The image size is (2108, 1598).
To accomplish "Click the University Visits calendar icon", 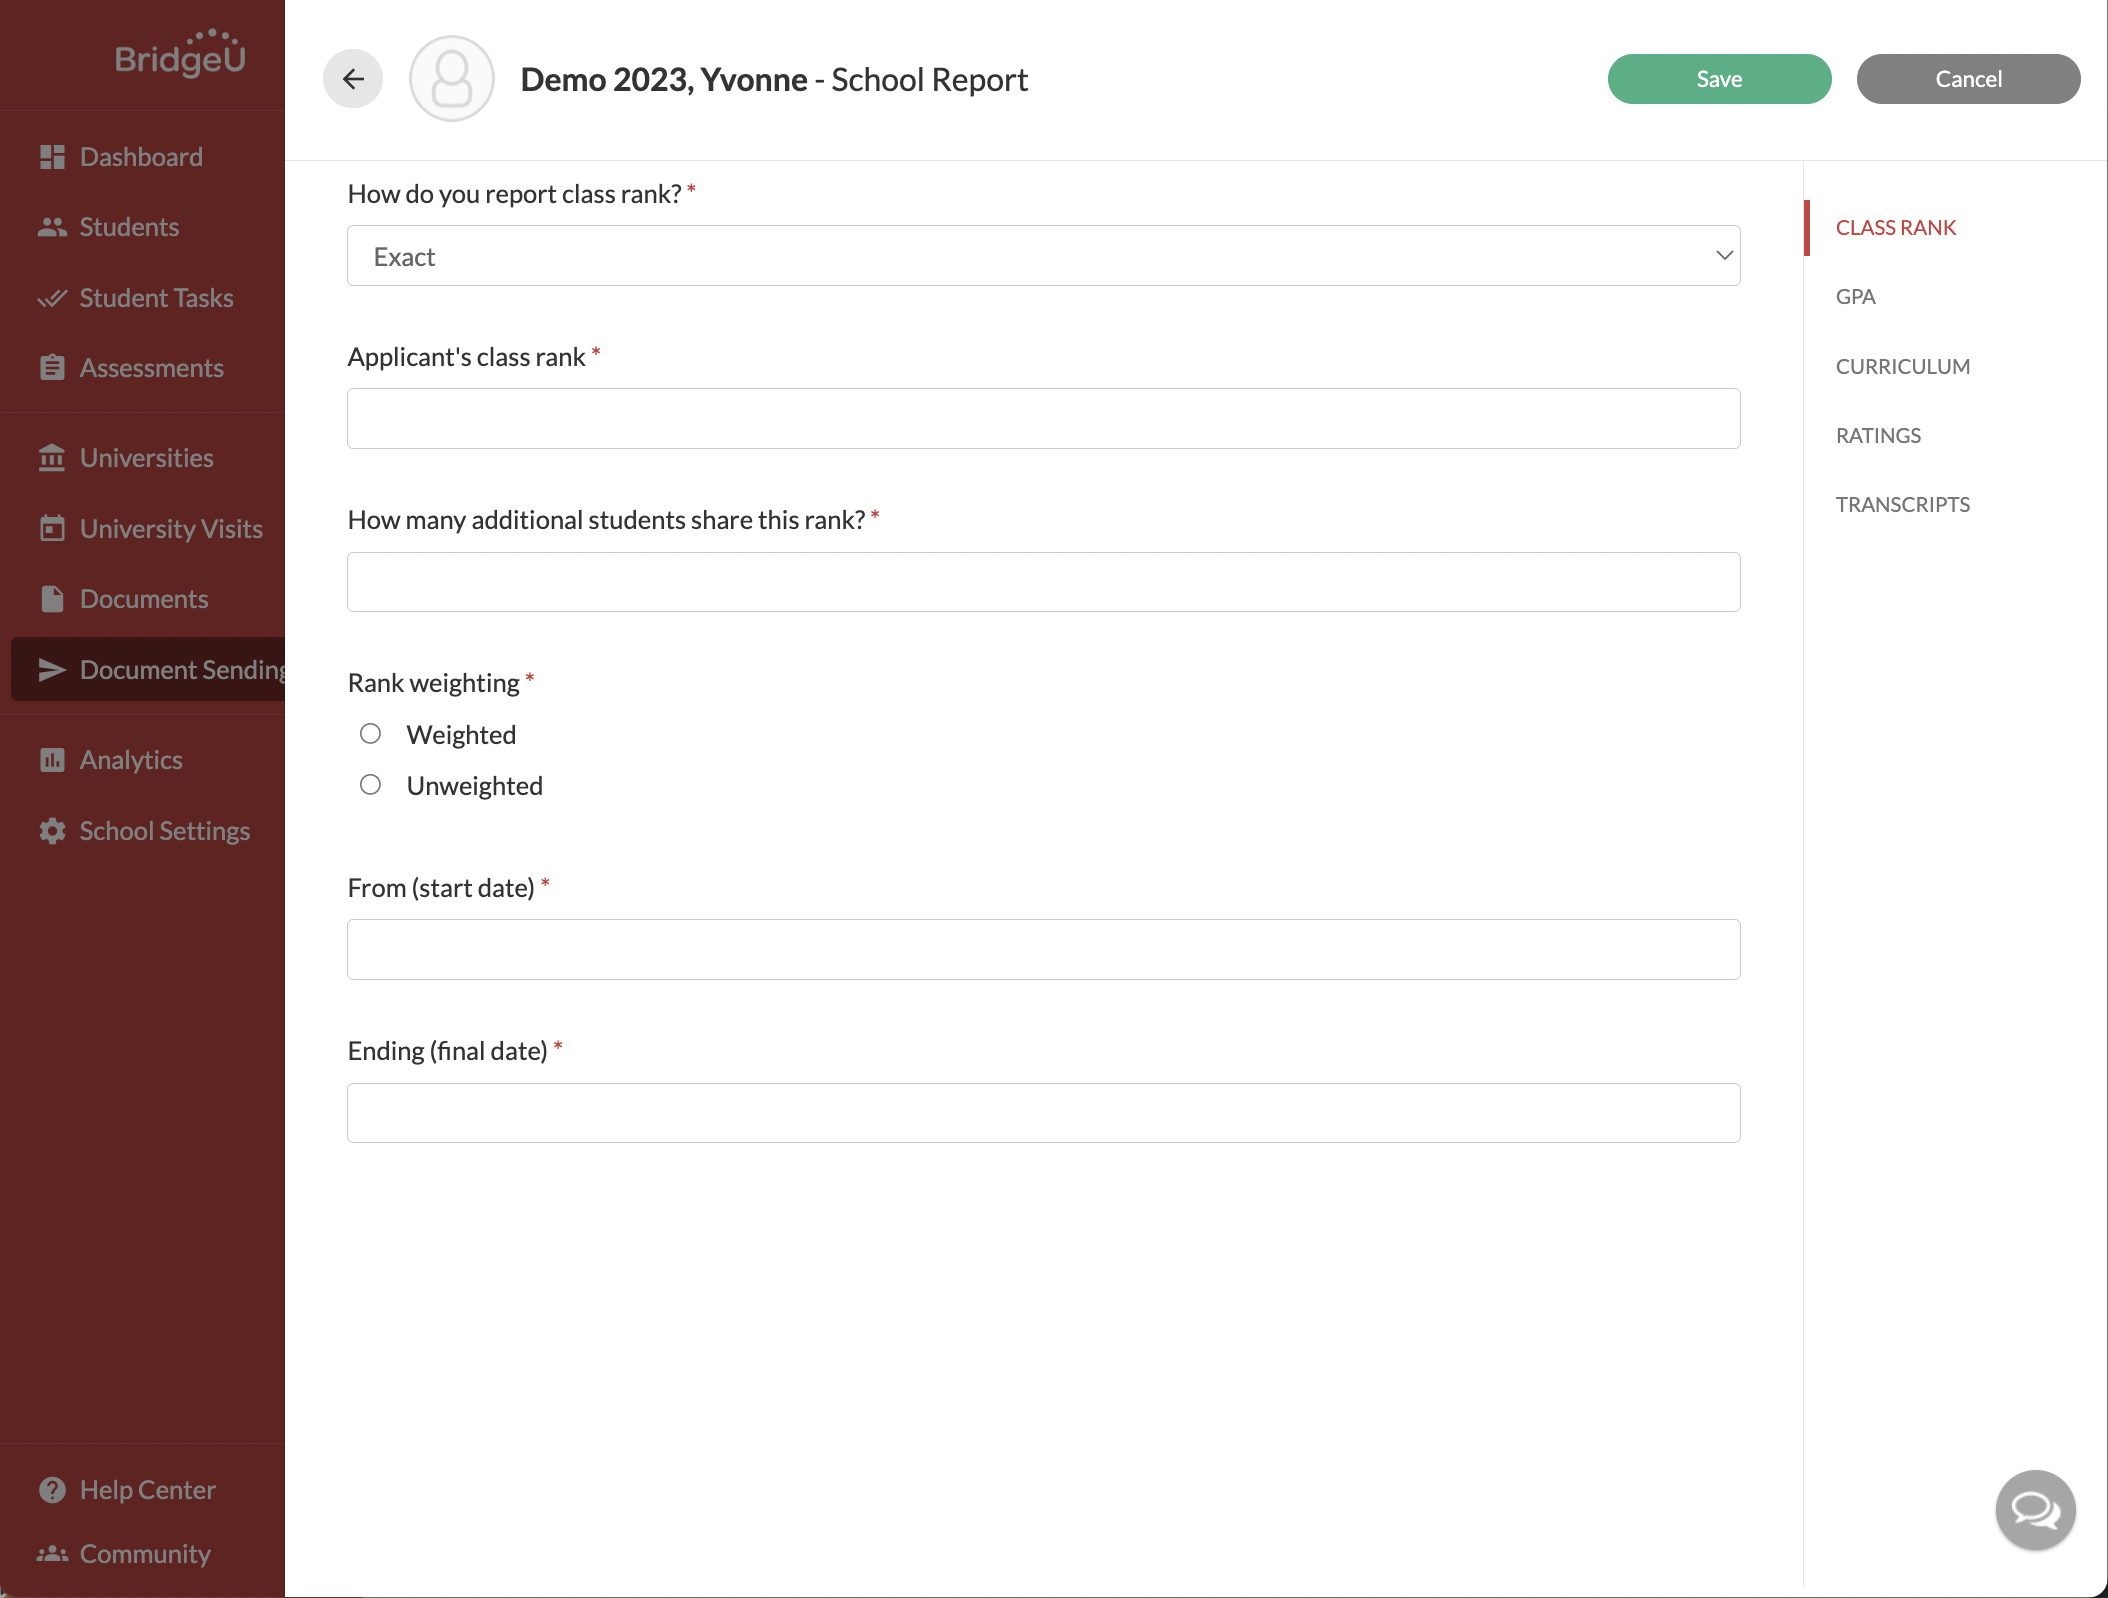I will click(x=52, y=528).
